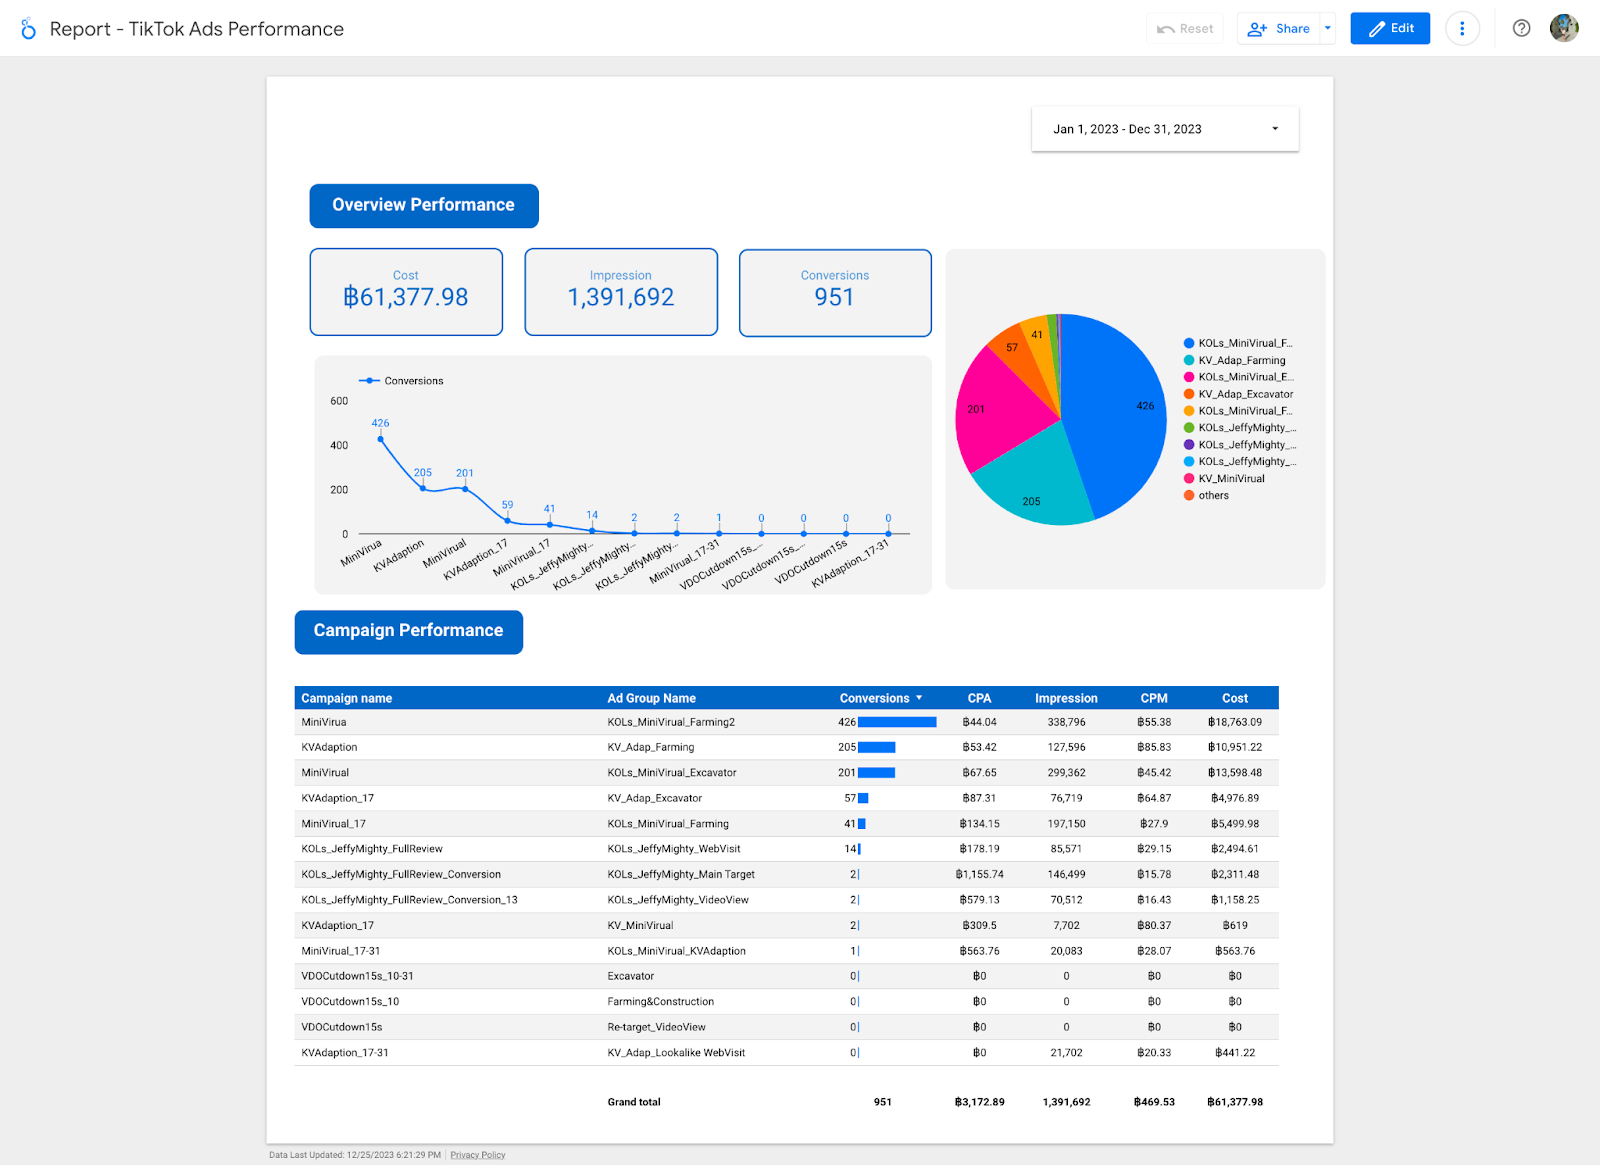Open the help question mark icon

(x=1521, y=29)
